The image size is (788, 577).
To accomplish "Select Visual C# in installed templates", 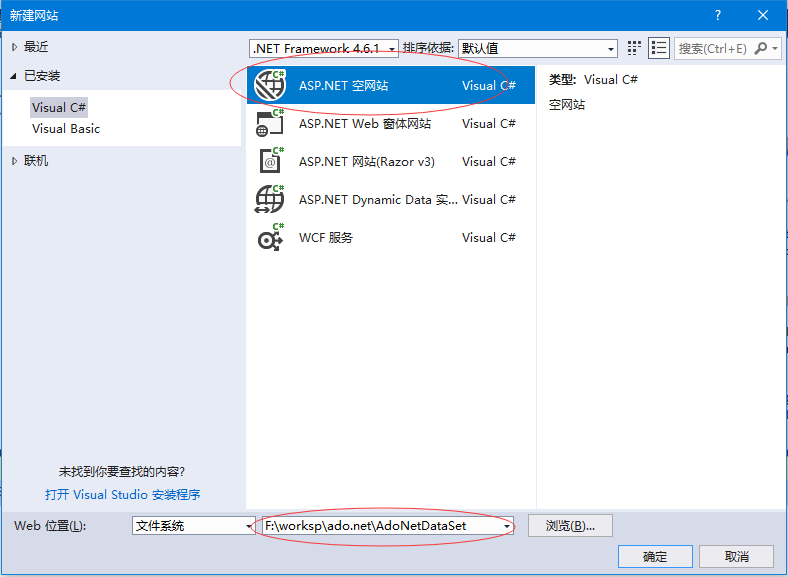I will 59,108.
